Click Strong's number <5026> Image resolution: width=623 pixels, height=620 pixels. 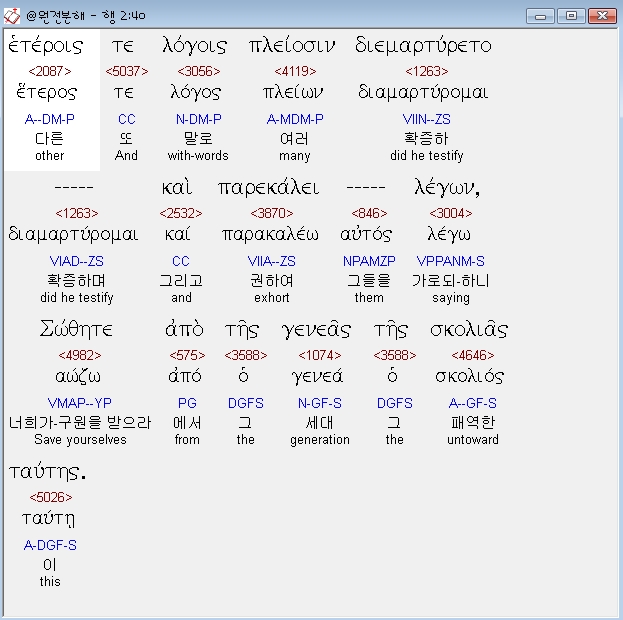(51, 497)
